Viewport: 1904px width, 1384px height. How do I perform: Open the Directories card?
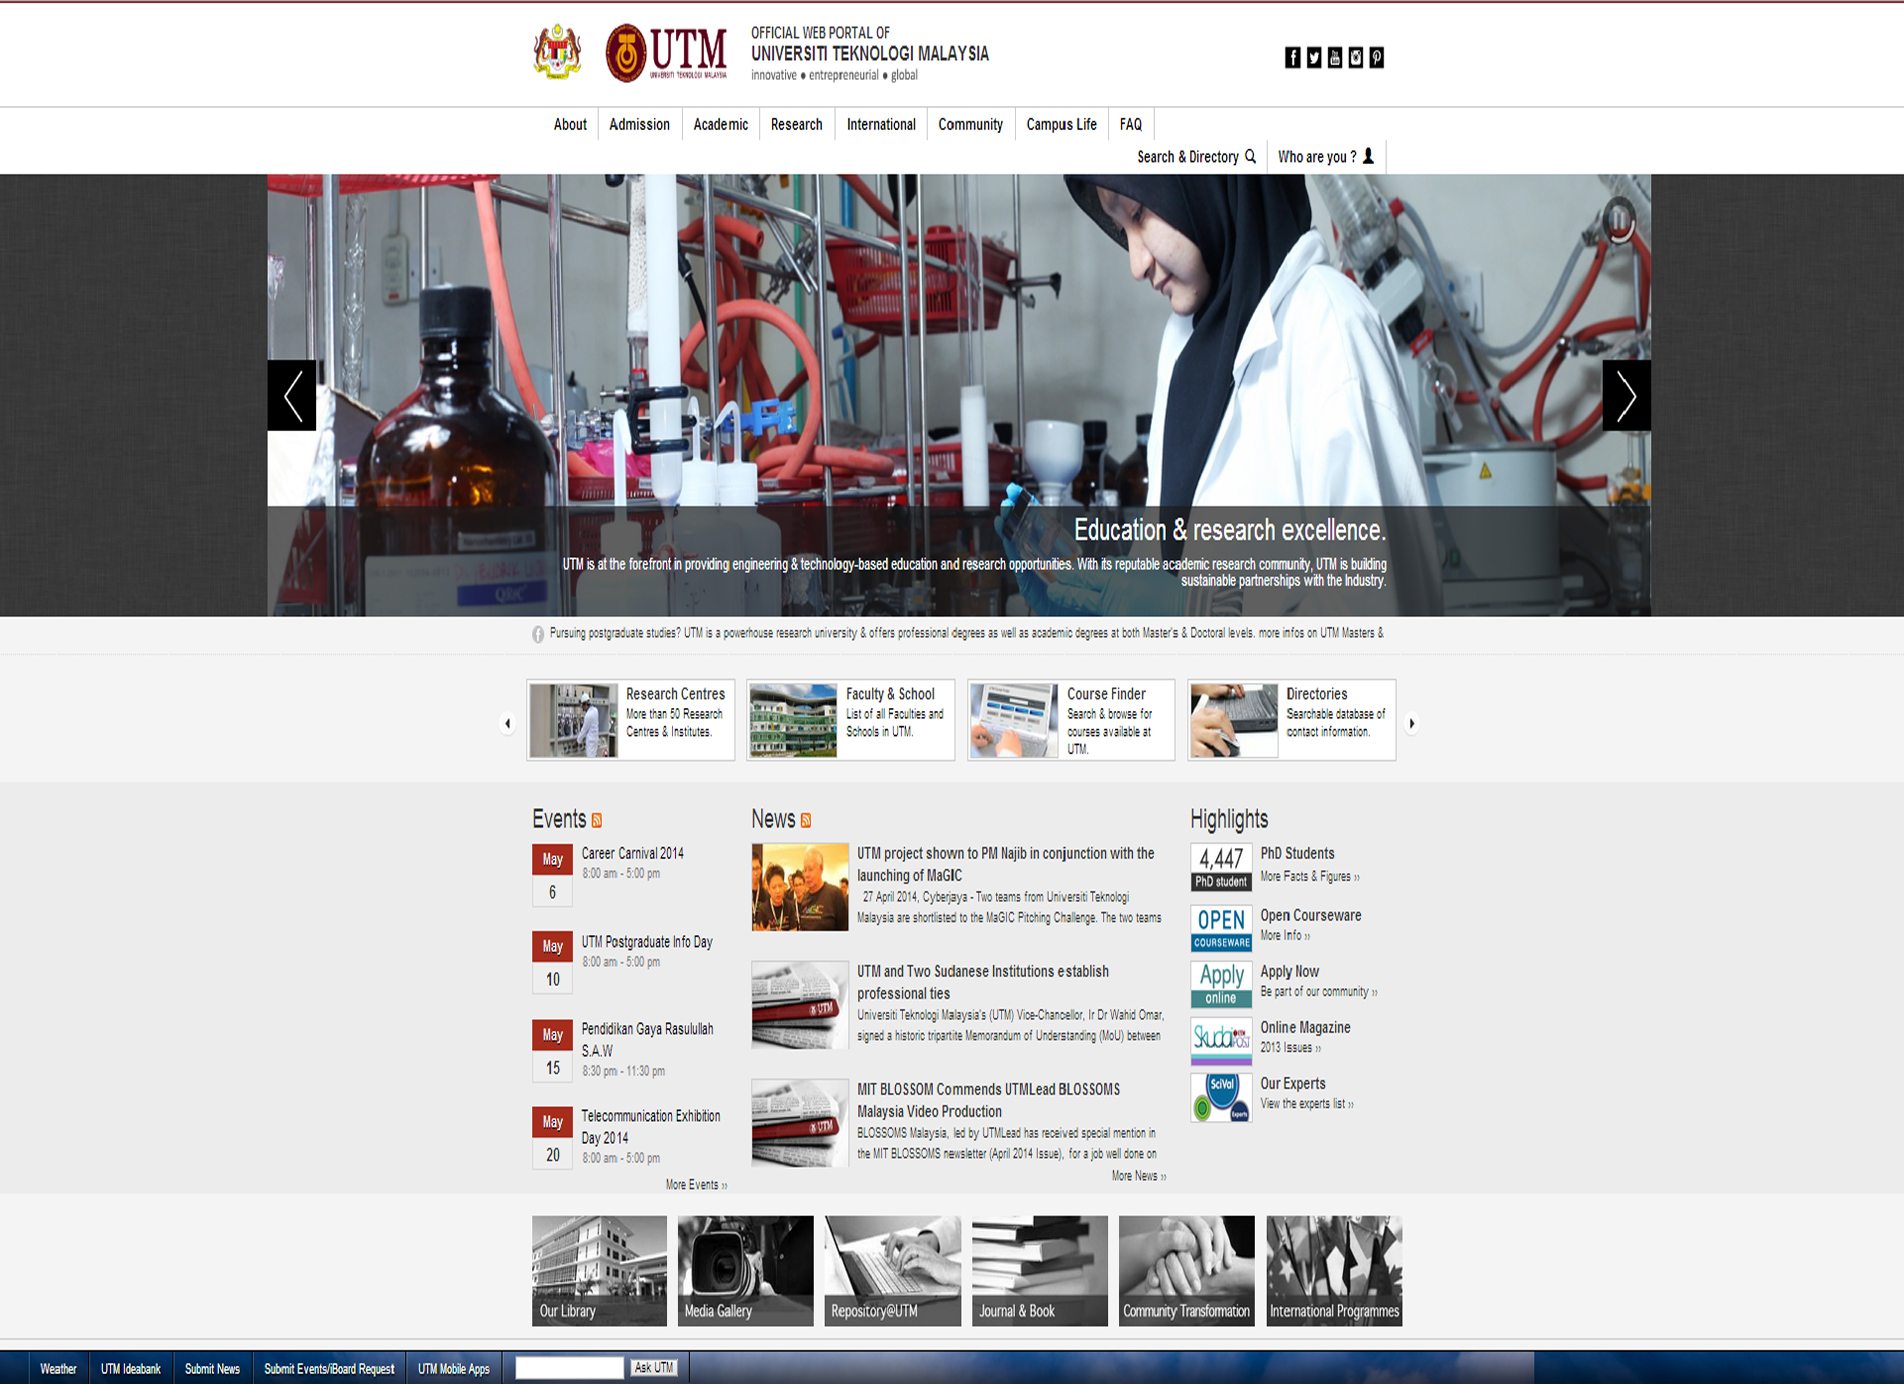(x=1292, y=720)
